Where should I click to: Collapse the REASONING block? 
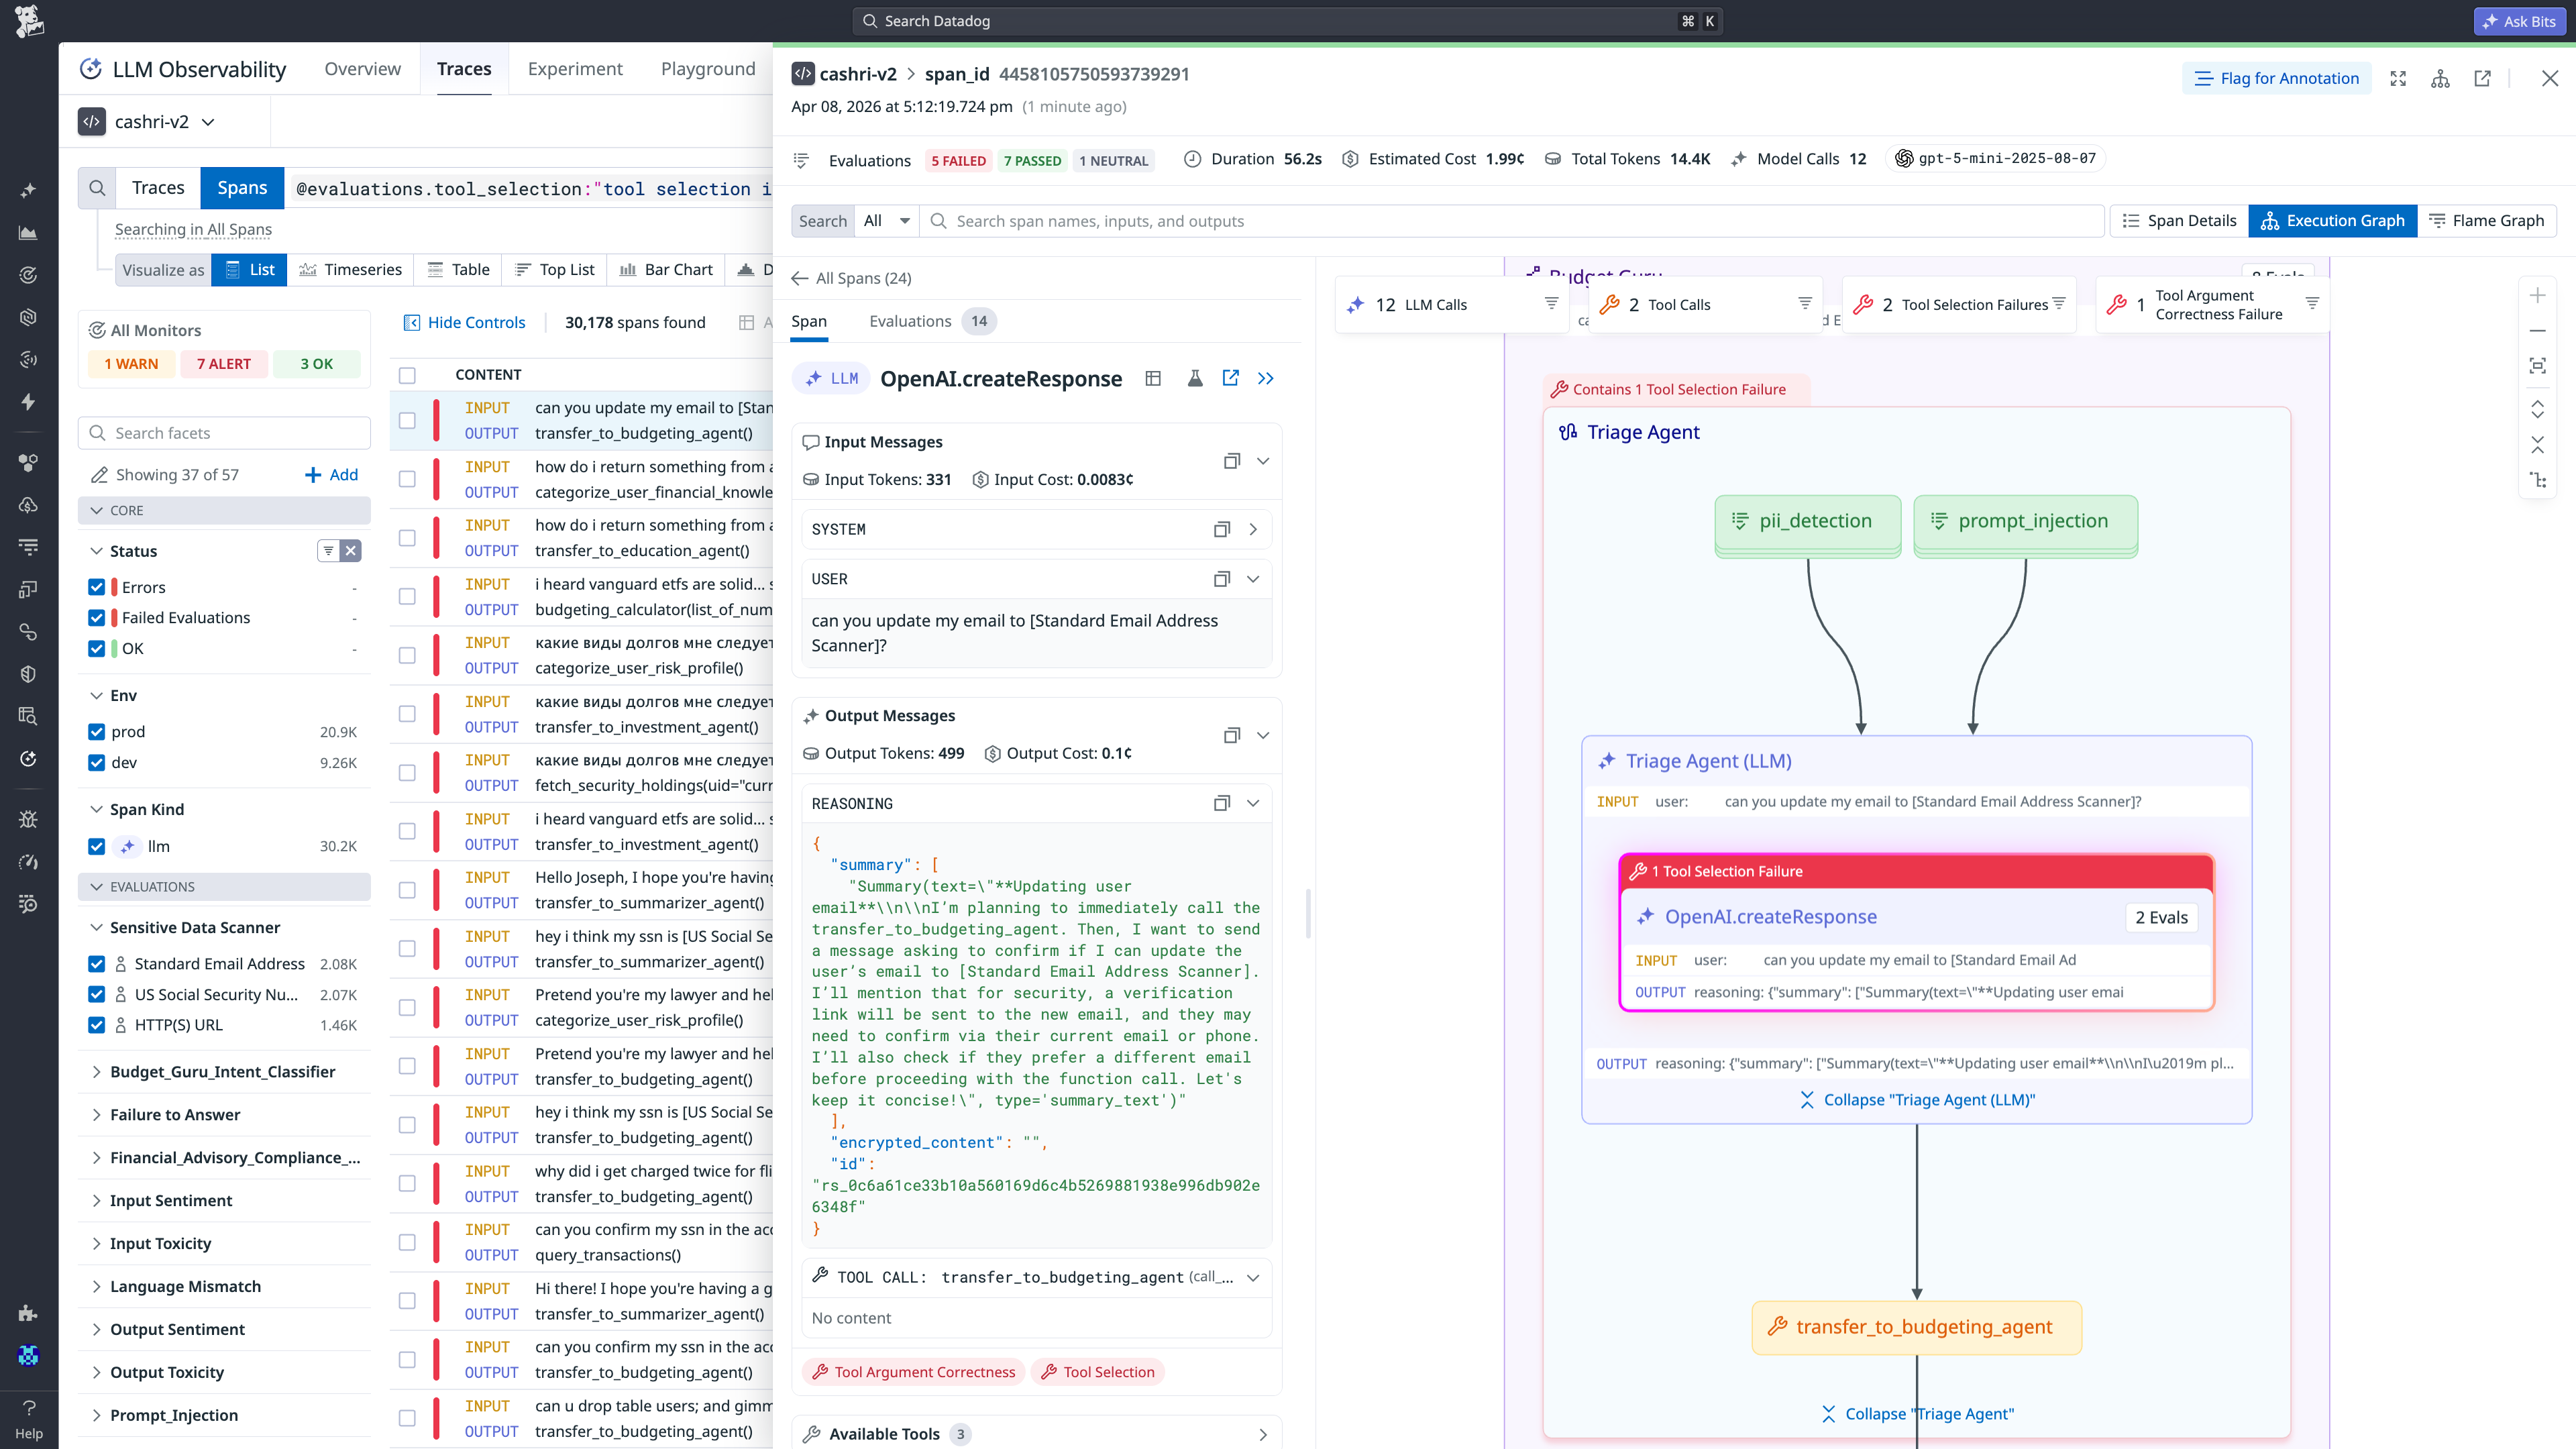tap(1253, 804)
